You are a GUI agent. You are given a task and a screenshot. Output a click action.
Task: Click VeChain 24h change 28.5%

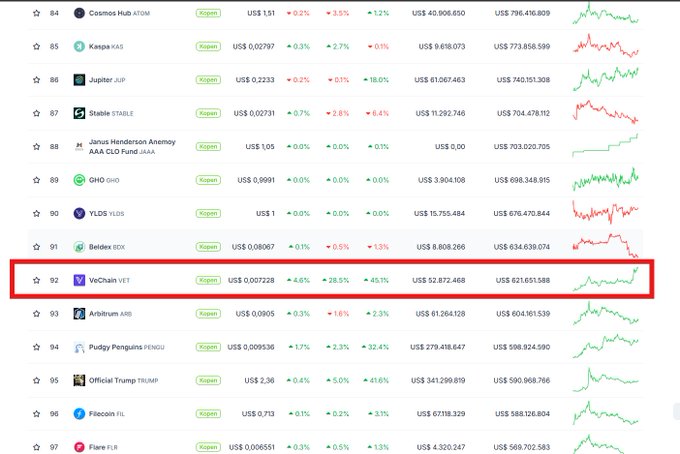pos(336,280)
